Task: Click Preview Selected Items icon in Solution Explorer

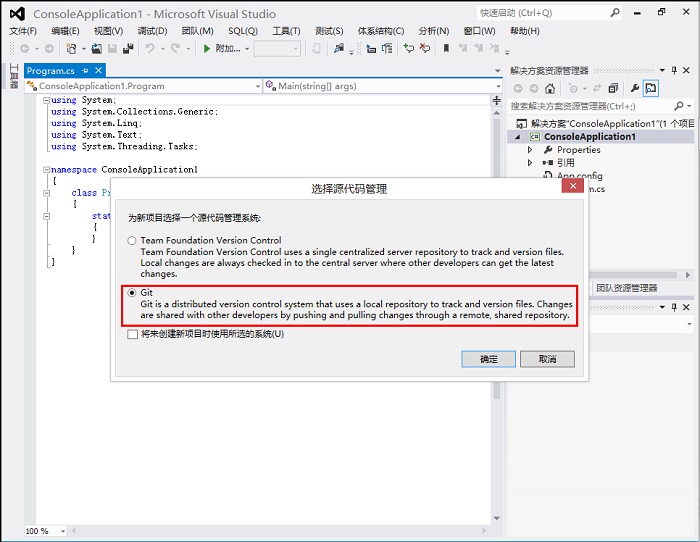Action: 651,88
